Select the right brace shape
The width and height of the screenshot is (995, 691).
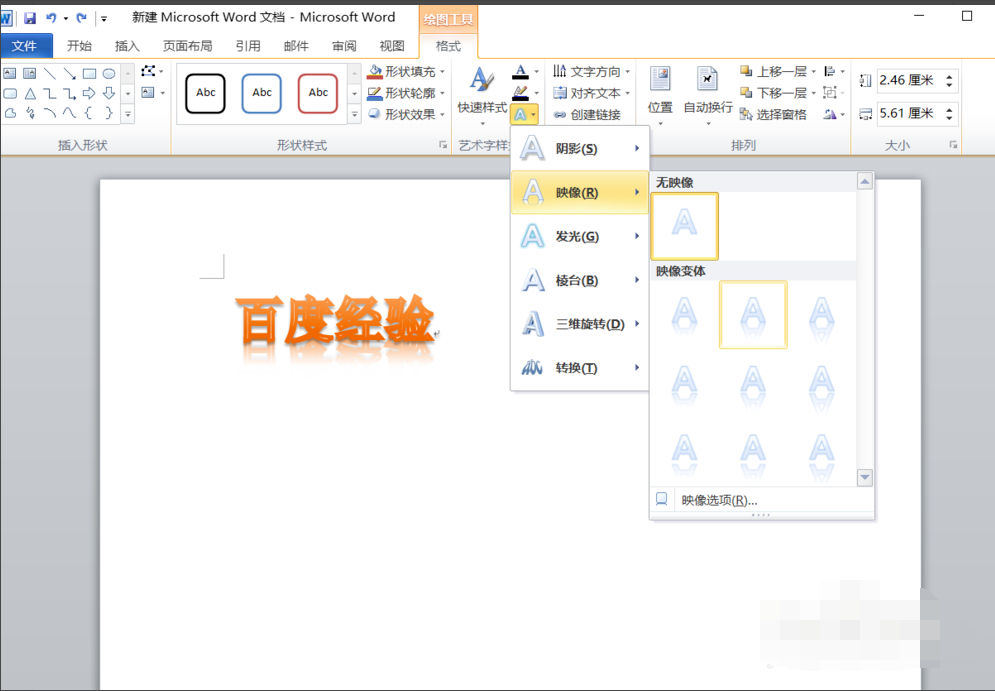[x=109, y=113]
